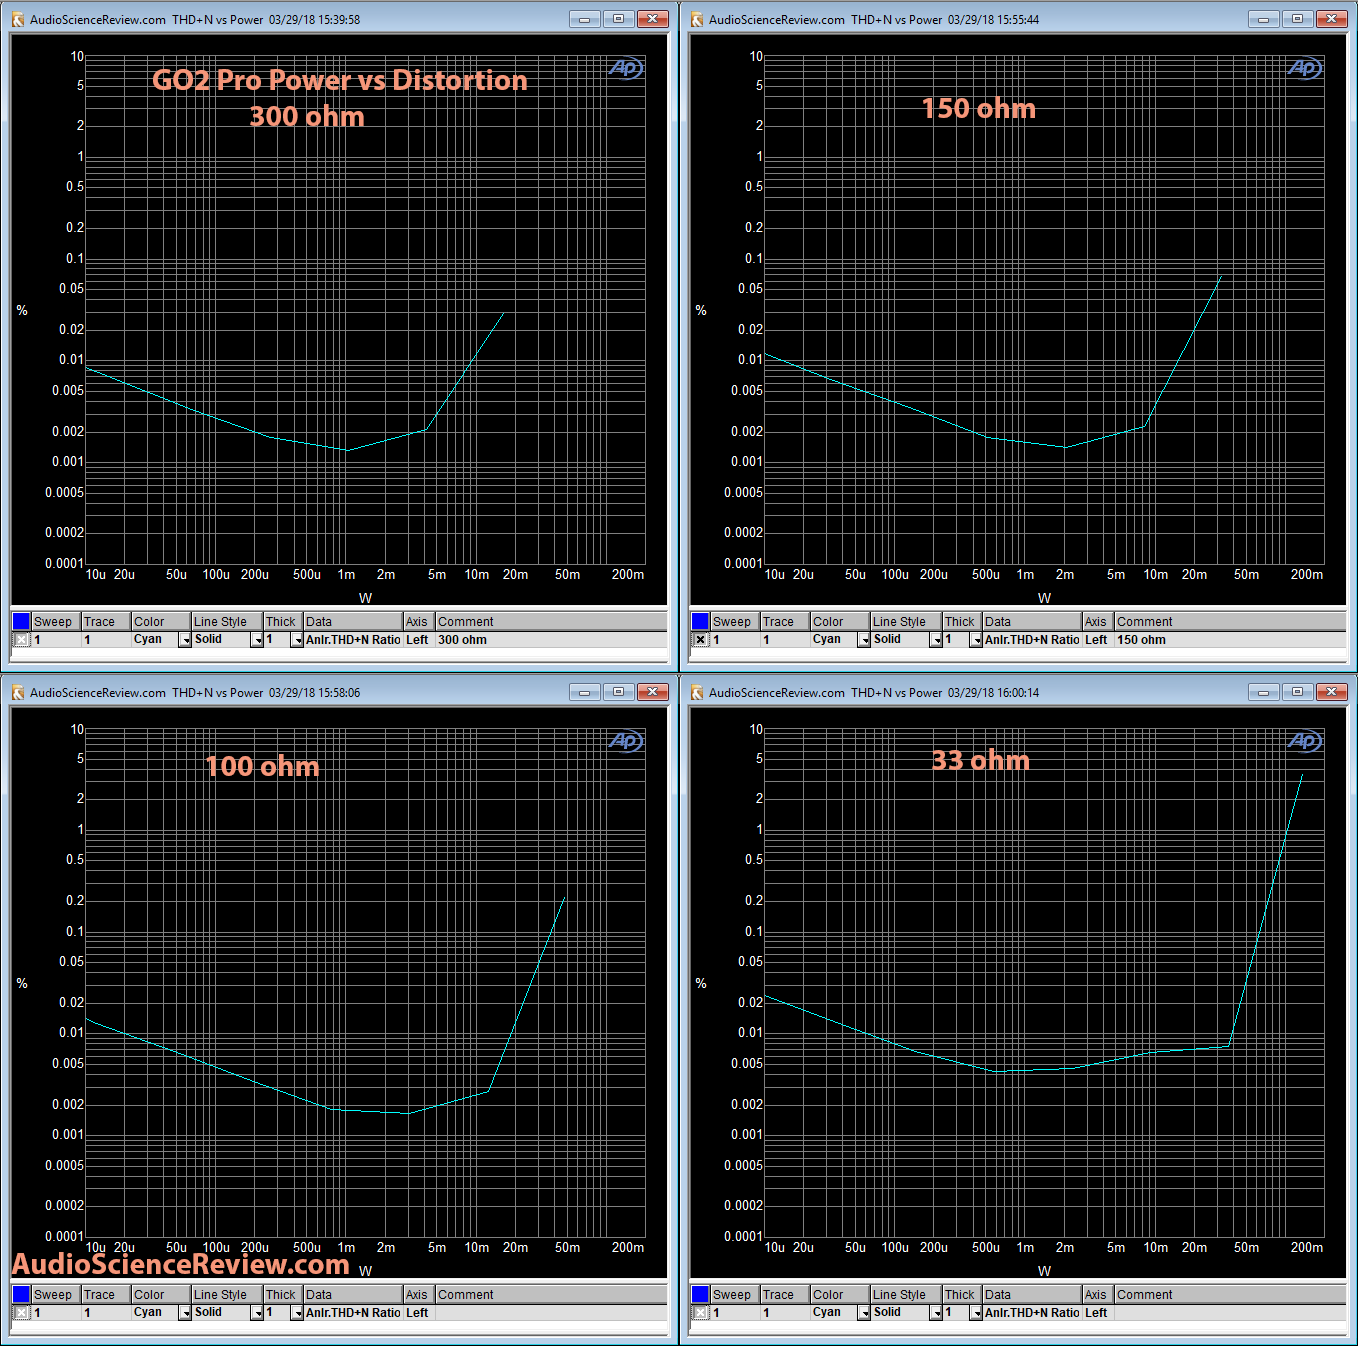Maximize the 100 ohm graph window
Screen dimensions: 1358x1346
[618, 692]
